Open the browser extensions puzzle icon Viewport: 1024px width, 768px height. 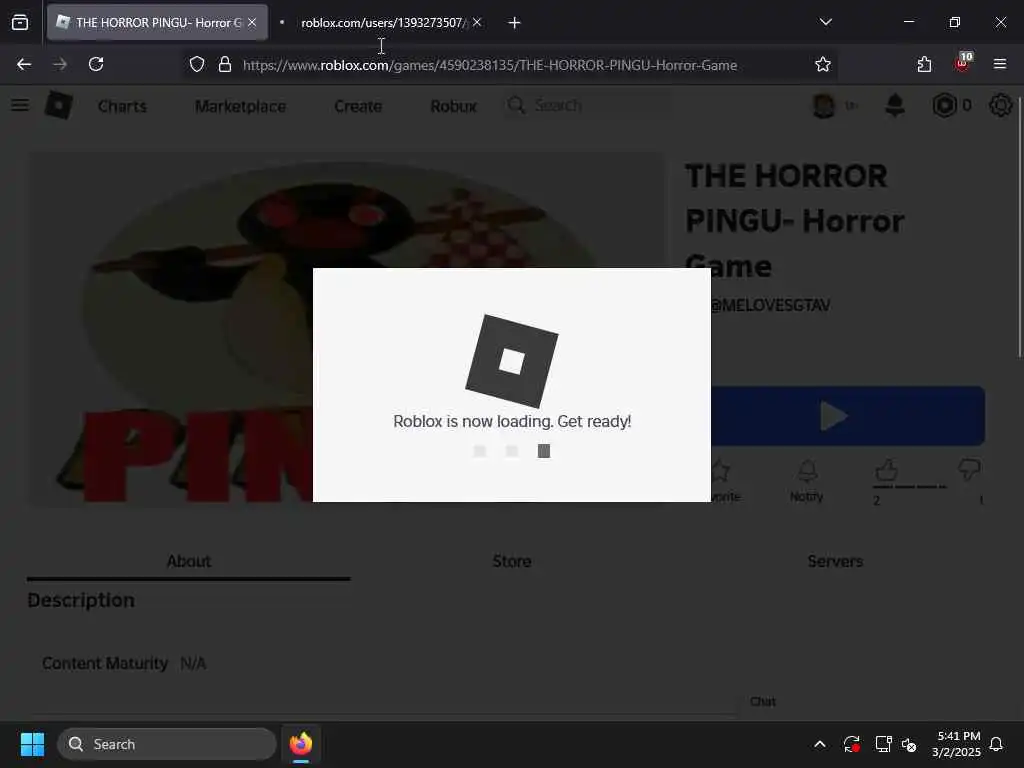point(924,64)
